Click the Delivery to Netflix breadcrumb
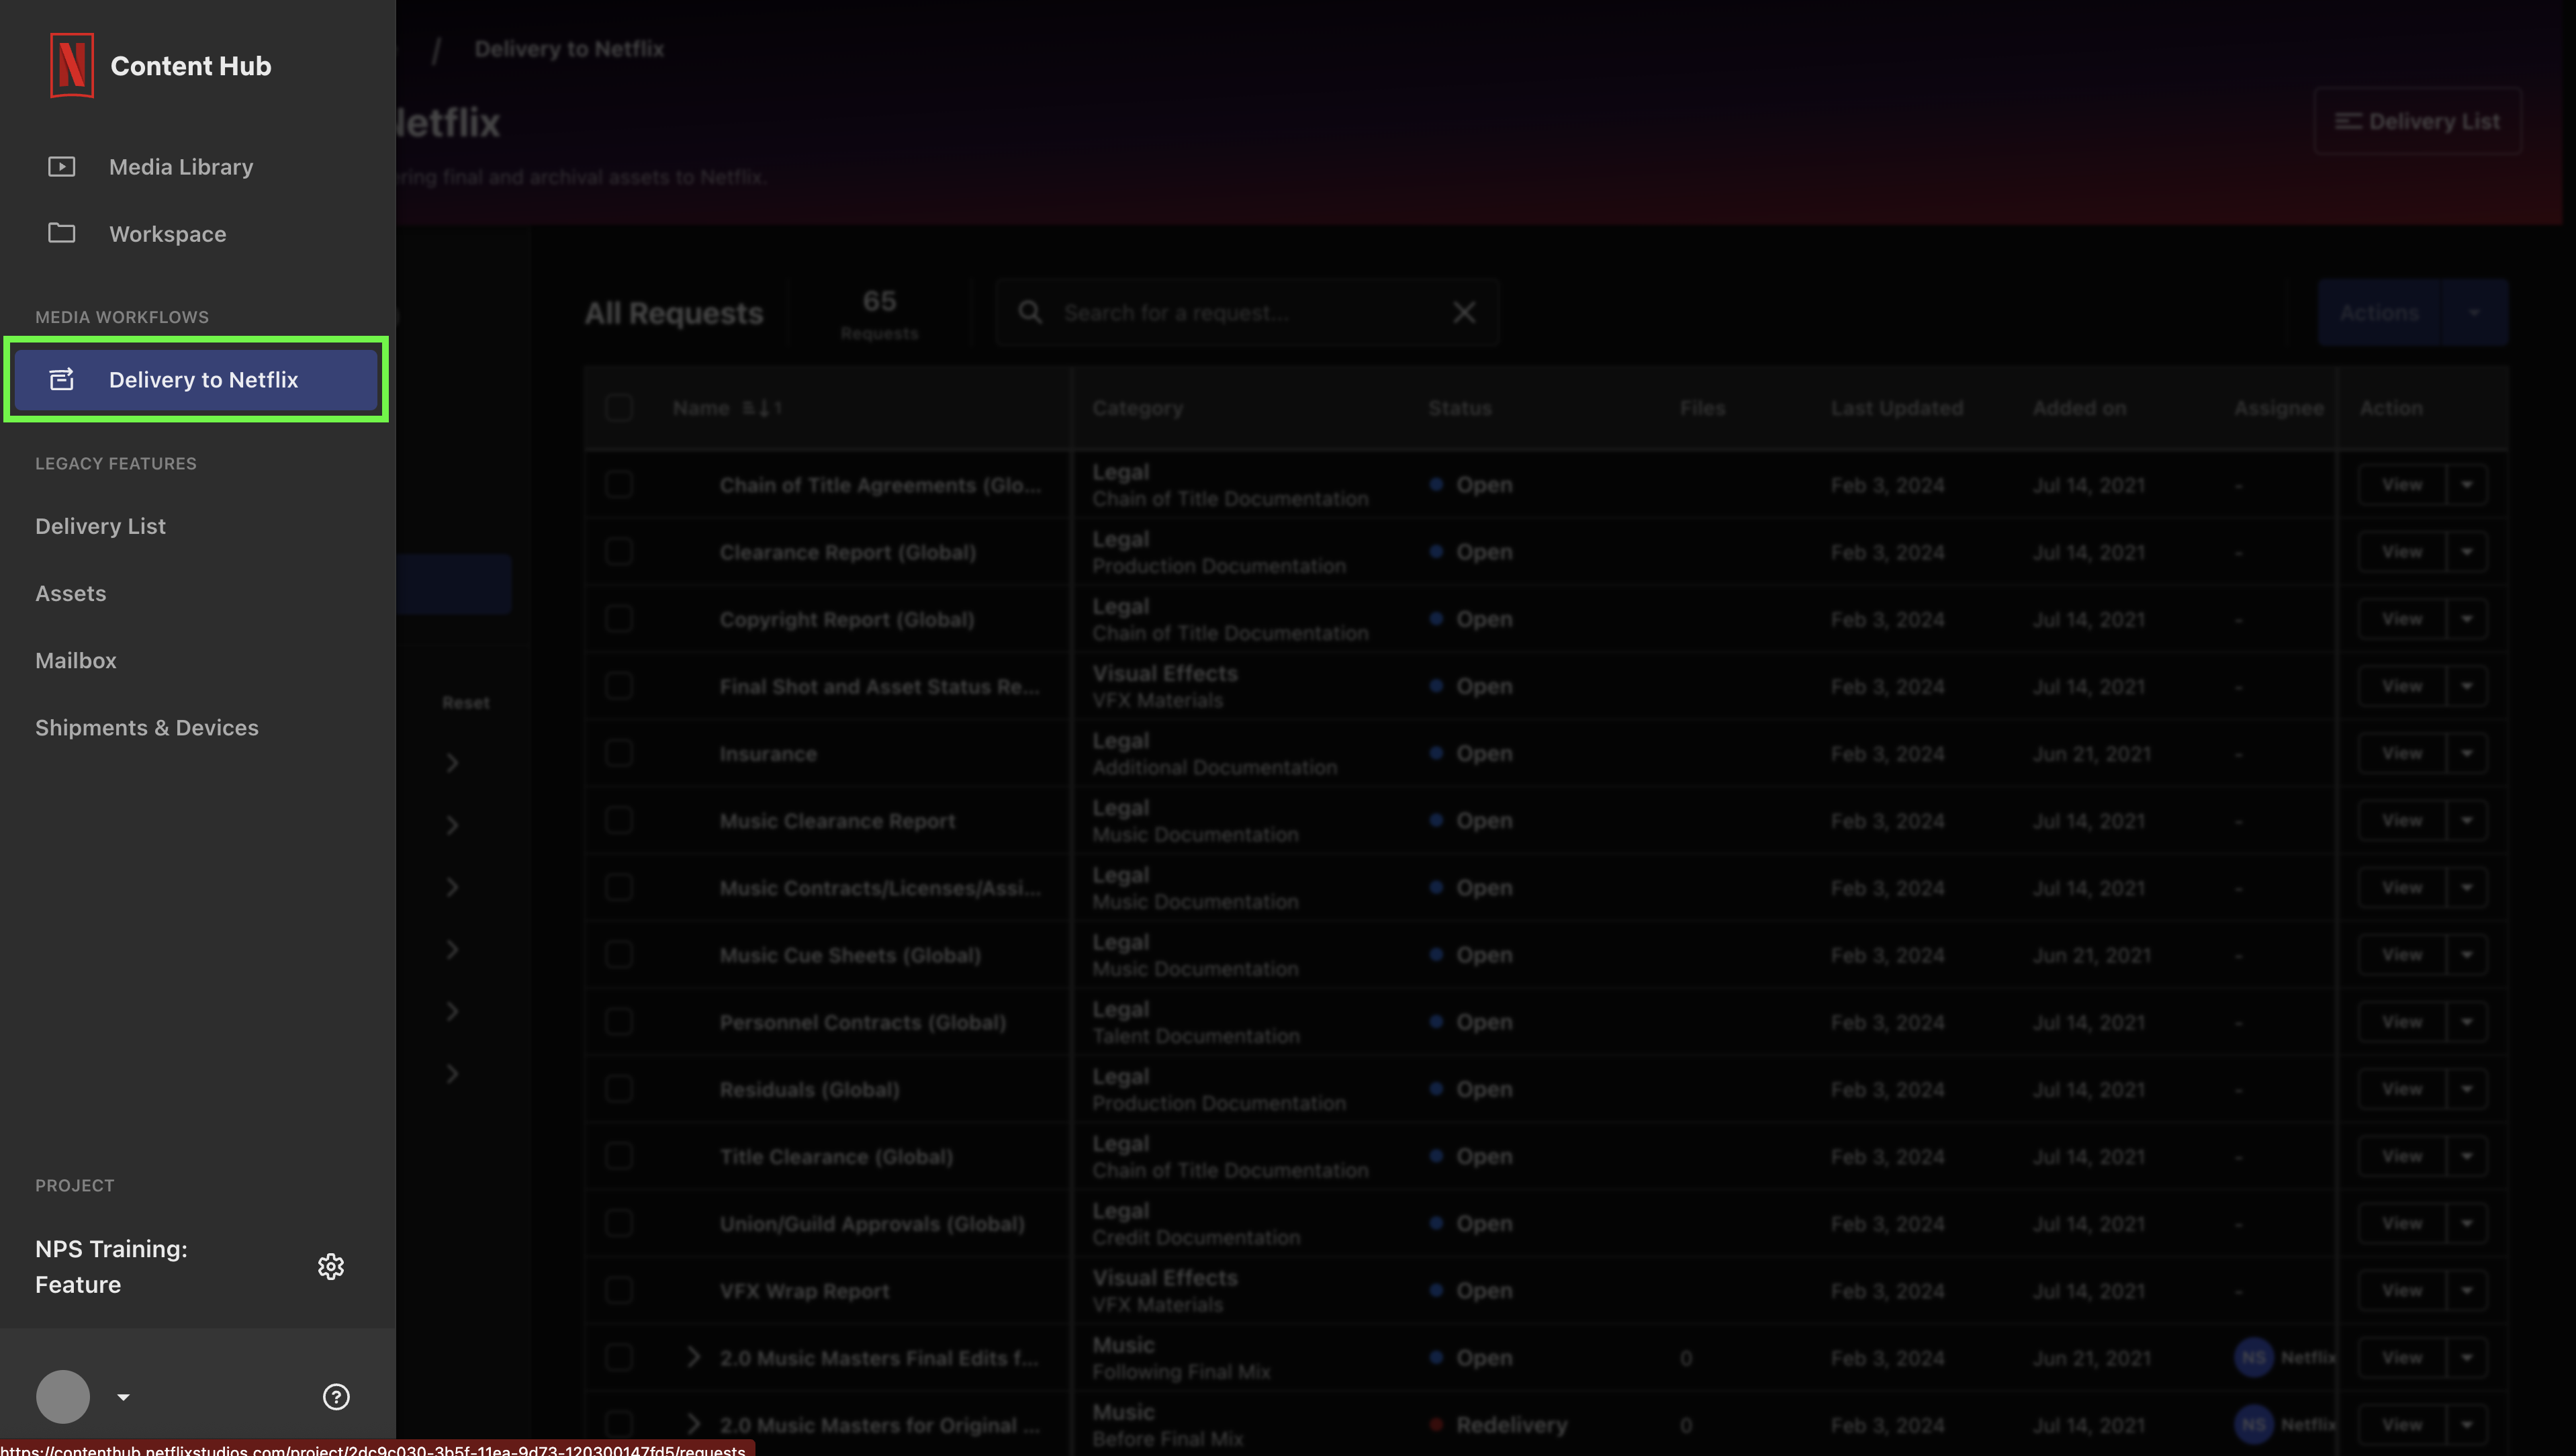The width and height of the screenshot is (2576, 1456). (569, 49)
